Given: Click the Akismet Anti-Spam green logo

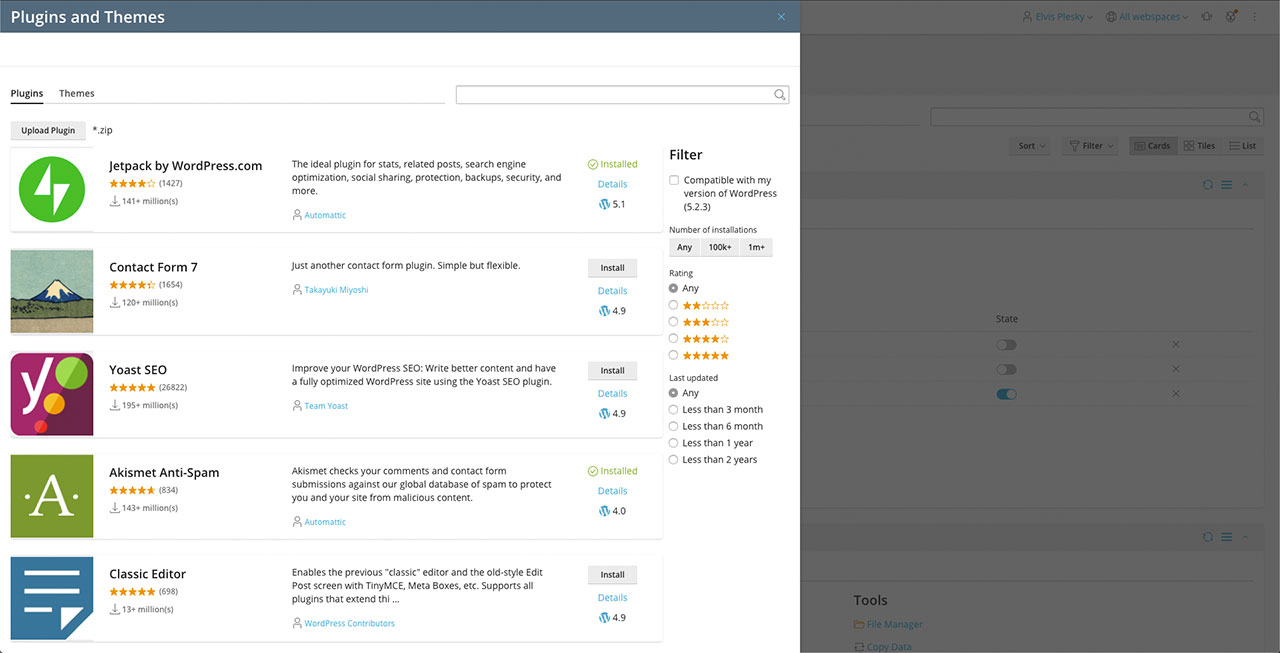Looking at the screenshot, I should click(x=52, y=496).
